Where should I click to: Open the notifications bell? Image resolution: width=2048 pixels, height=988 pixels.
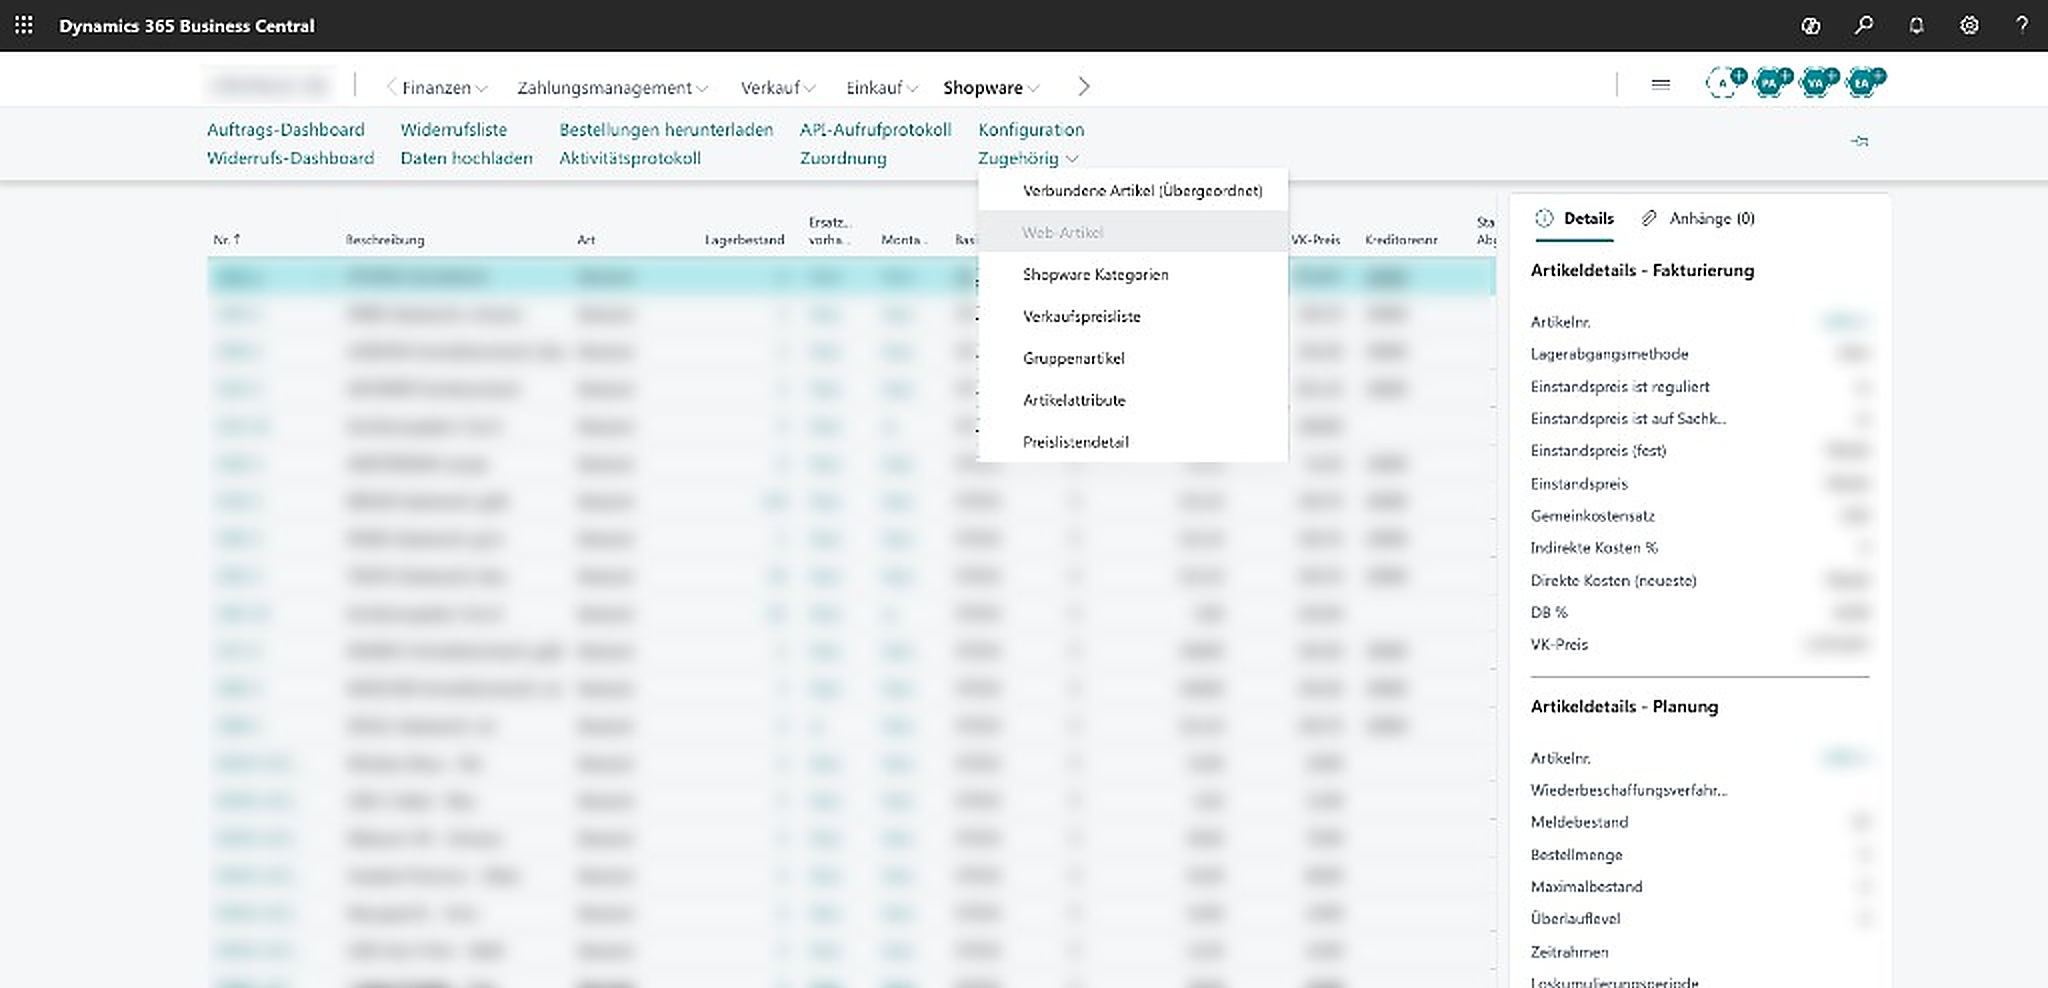[x=1916, y=26]
